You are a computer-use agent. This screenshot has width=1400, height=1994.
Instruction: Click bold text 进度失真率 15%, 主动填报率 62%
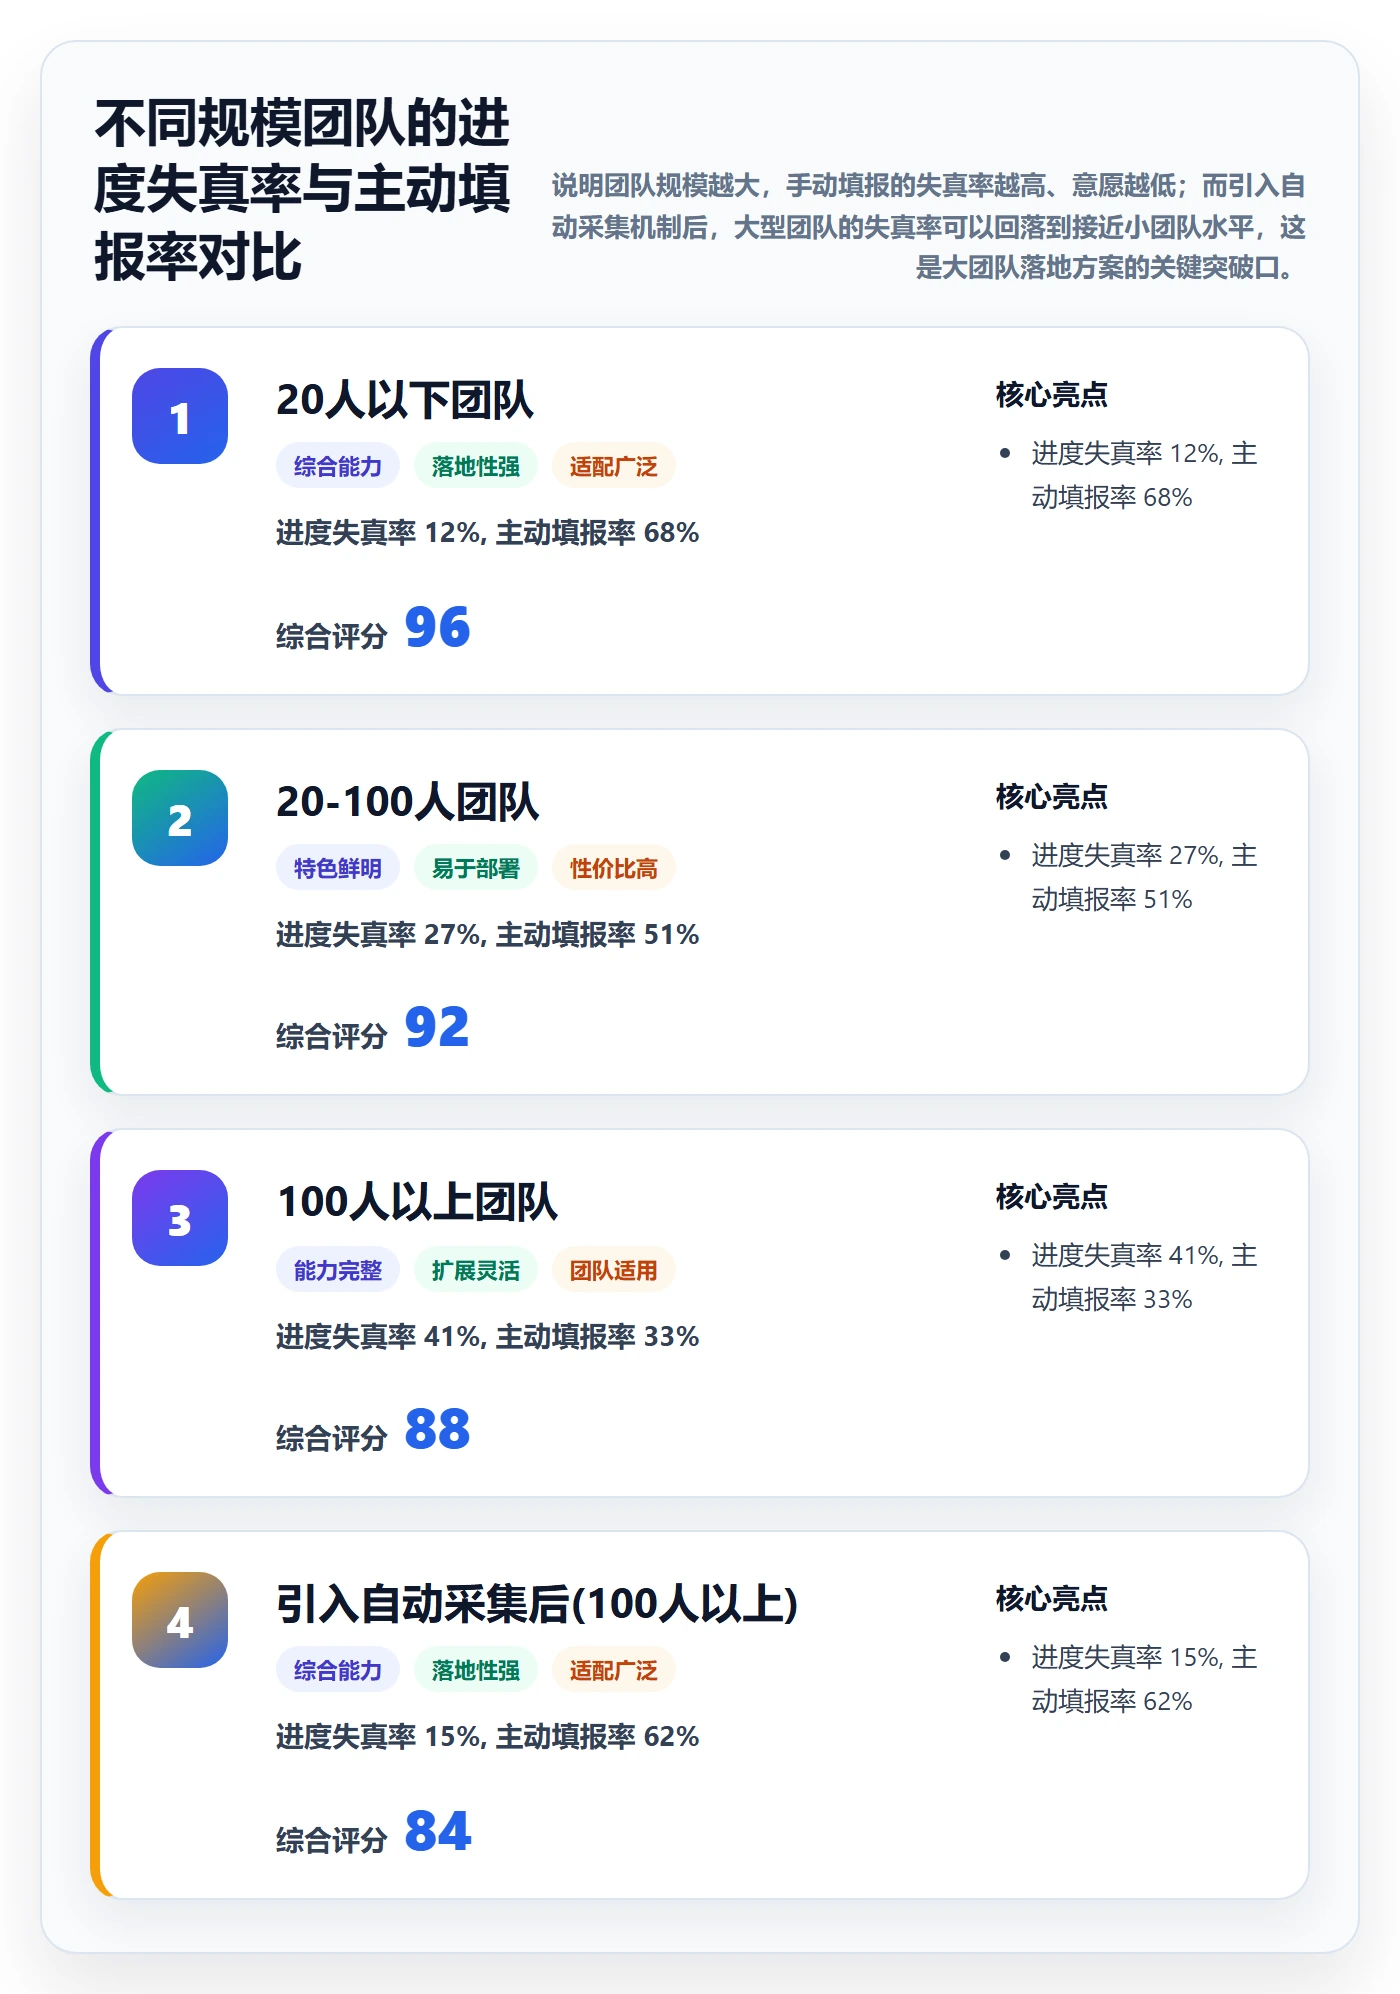(x=487, y=1737)
